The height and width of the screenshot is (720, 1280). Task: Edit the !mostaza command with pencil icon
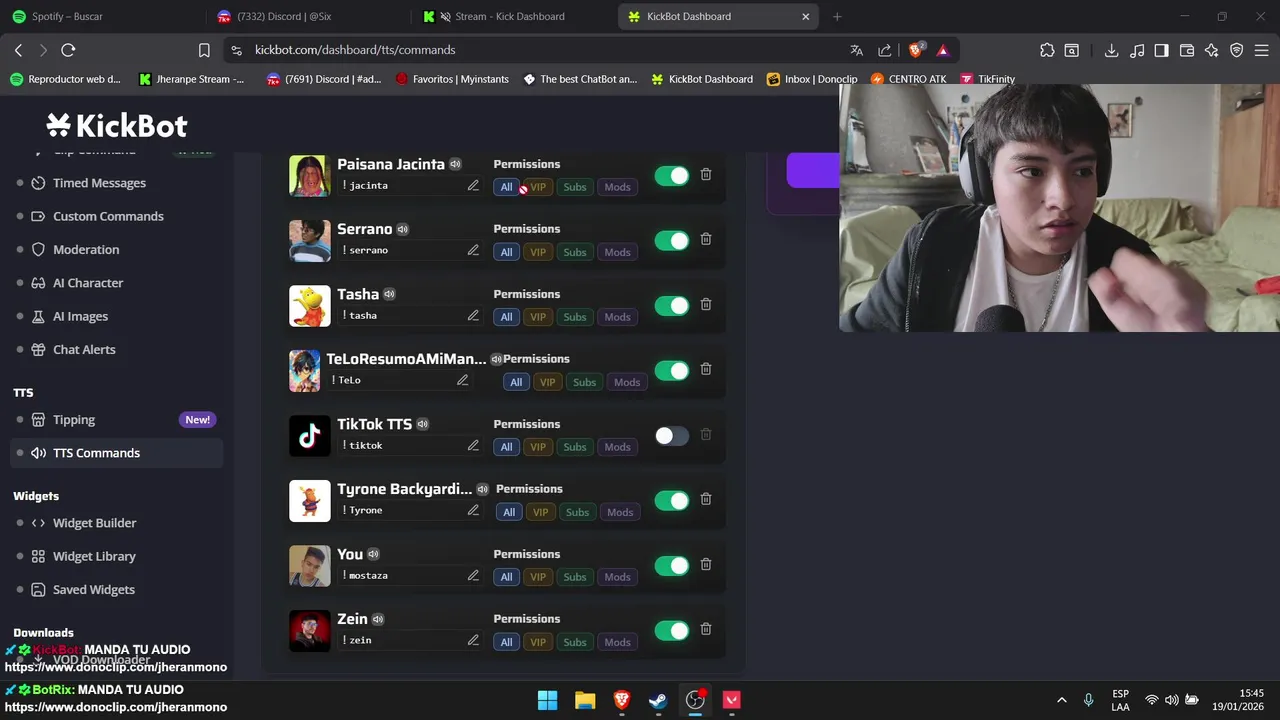(473, 575)
